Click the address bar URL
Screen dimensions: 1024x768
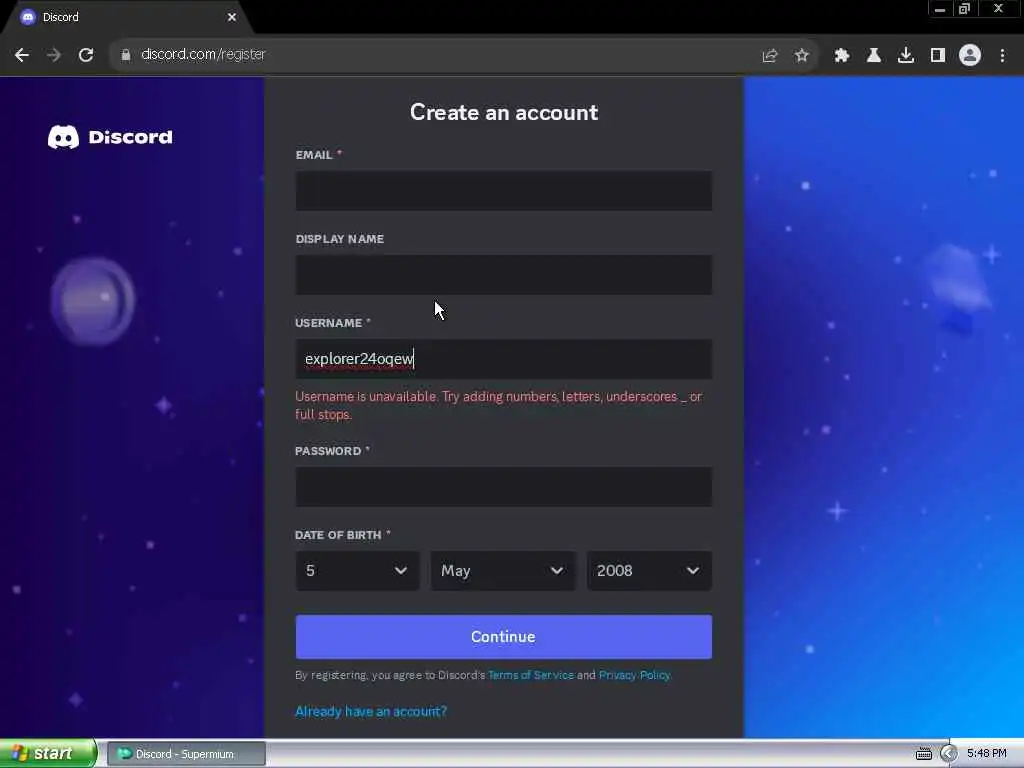click(x=203, y=54)
